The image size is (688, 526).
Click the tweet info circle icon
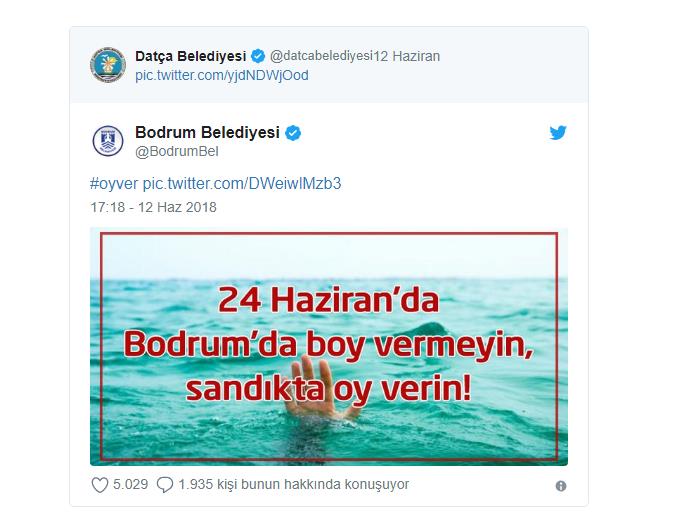[x=561, y=486]
